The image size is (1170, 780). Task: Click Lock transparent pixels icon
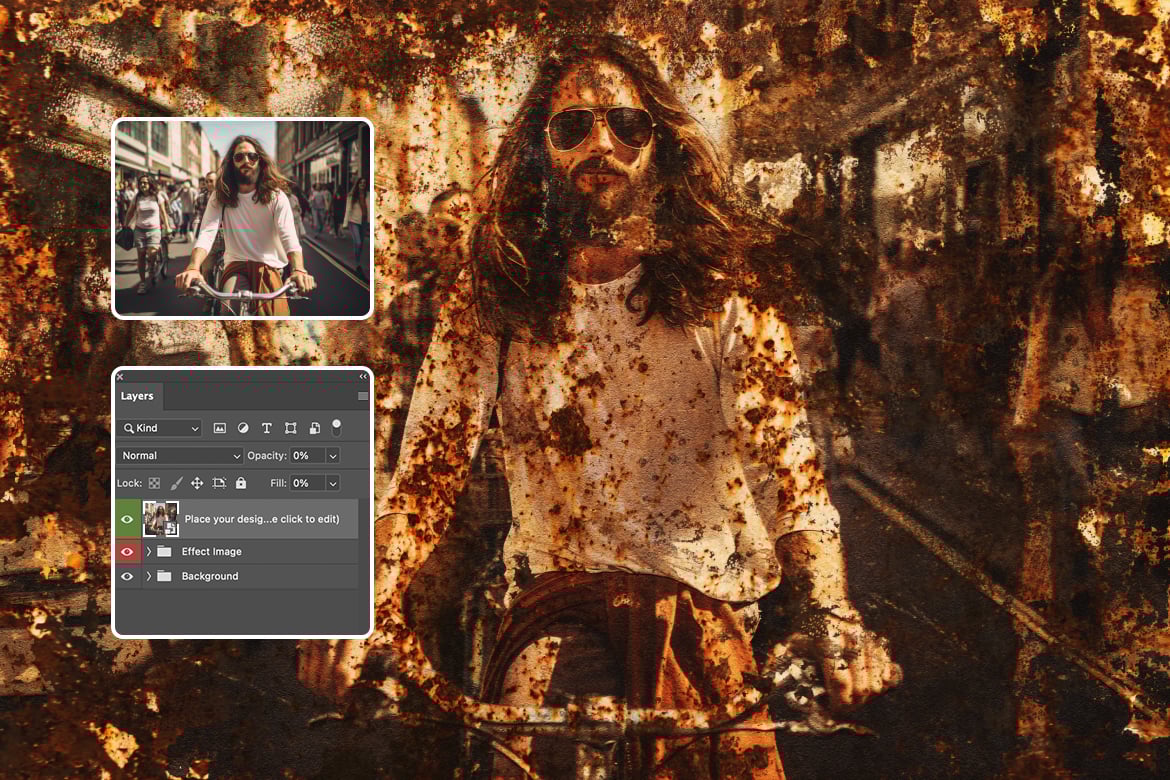pyautogui.click(x=154, y=483)
